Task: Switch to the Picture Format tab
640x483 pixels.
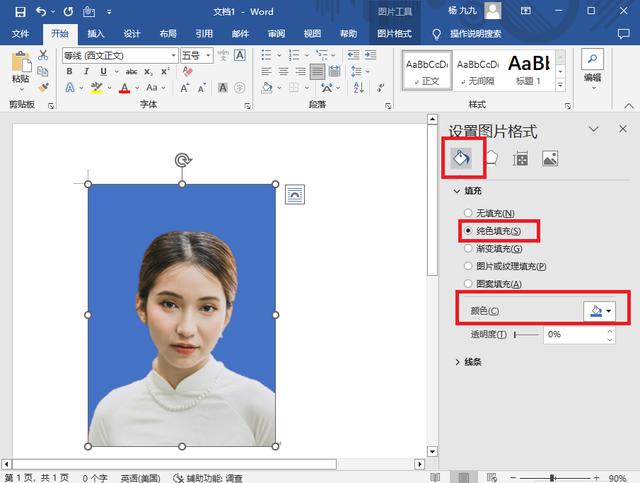Action: point(394,33)
